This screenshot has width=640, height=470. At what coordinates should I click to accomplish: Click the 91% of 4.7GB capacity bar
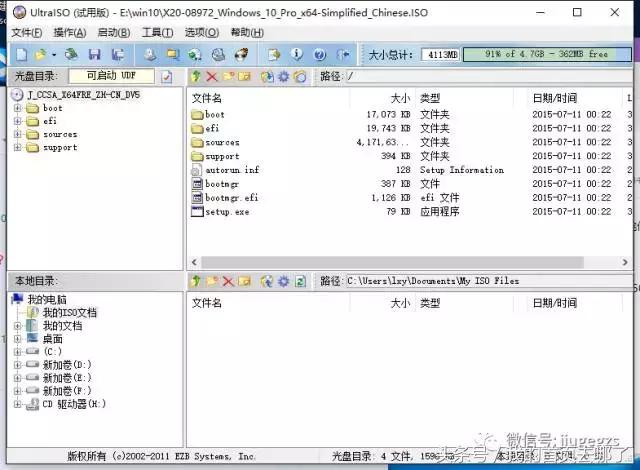547,54
